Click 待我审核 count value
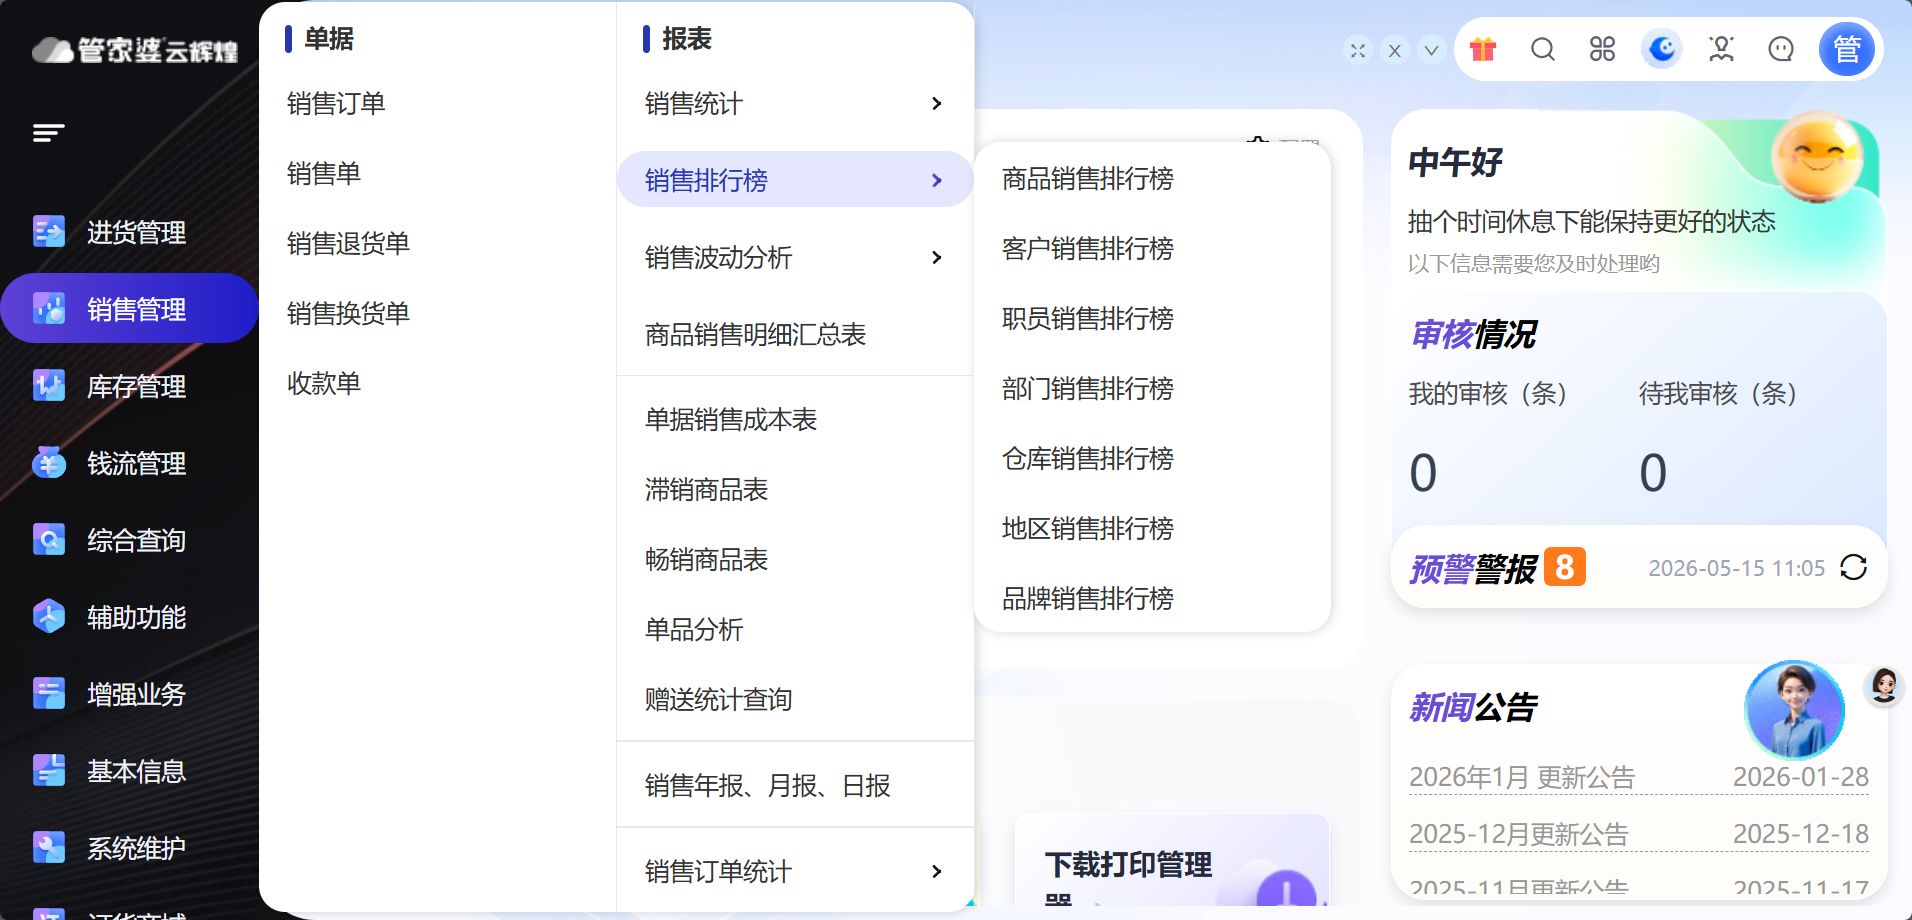The image size is (1912, 920). click(1653, 472)
